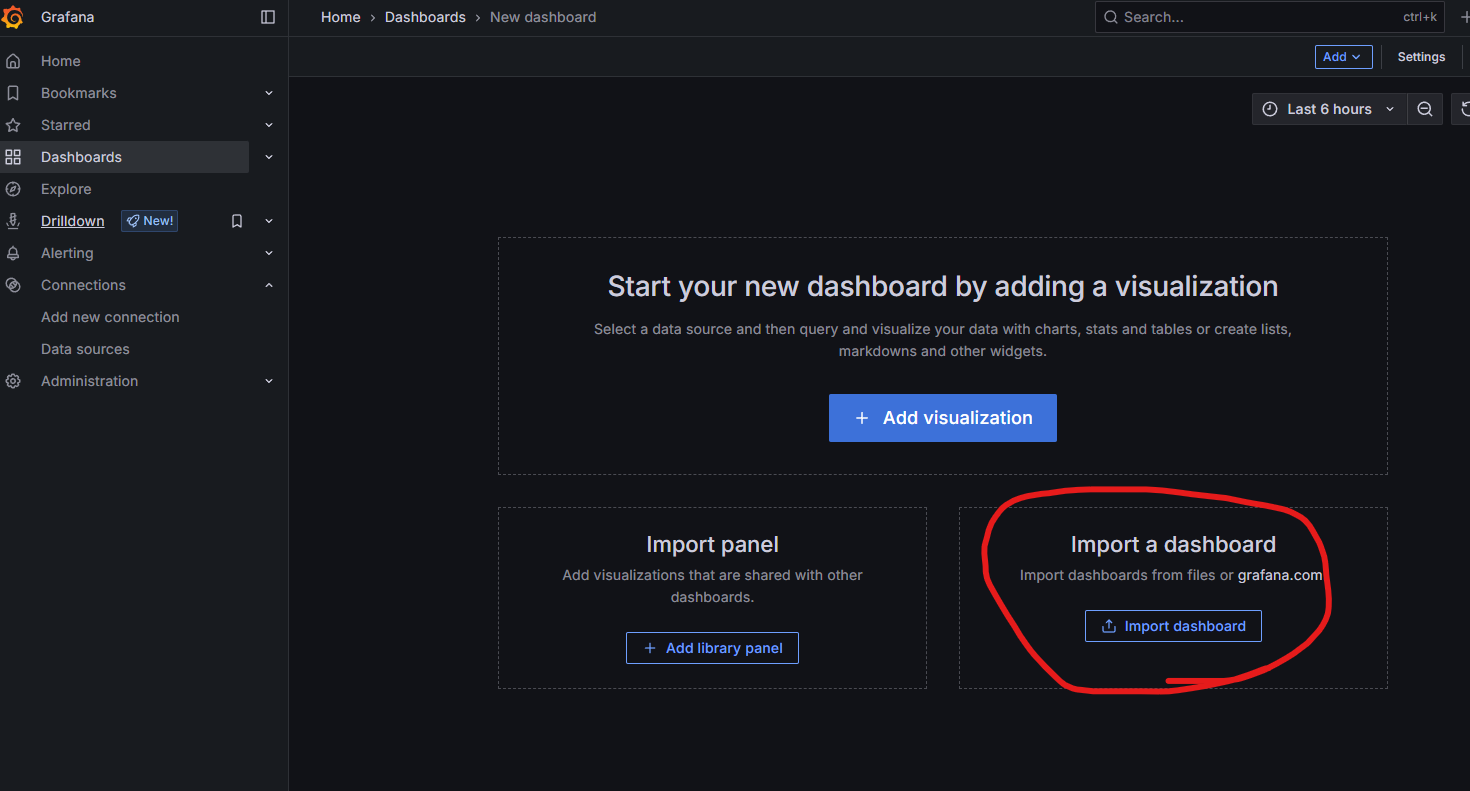1470x791 pixels.
Task: Open dashboard Settings
Action: [1421, 57]
